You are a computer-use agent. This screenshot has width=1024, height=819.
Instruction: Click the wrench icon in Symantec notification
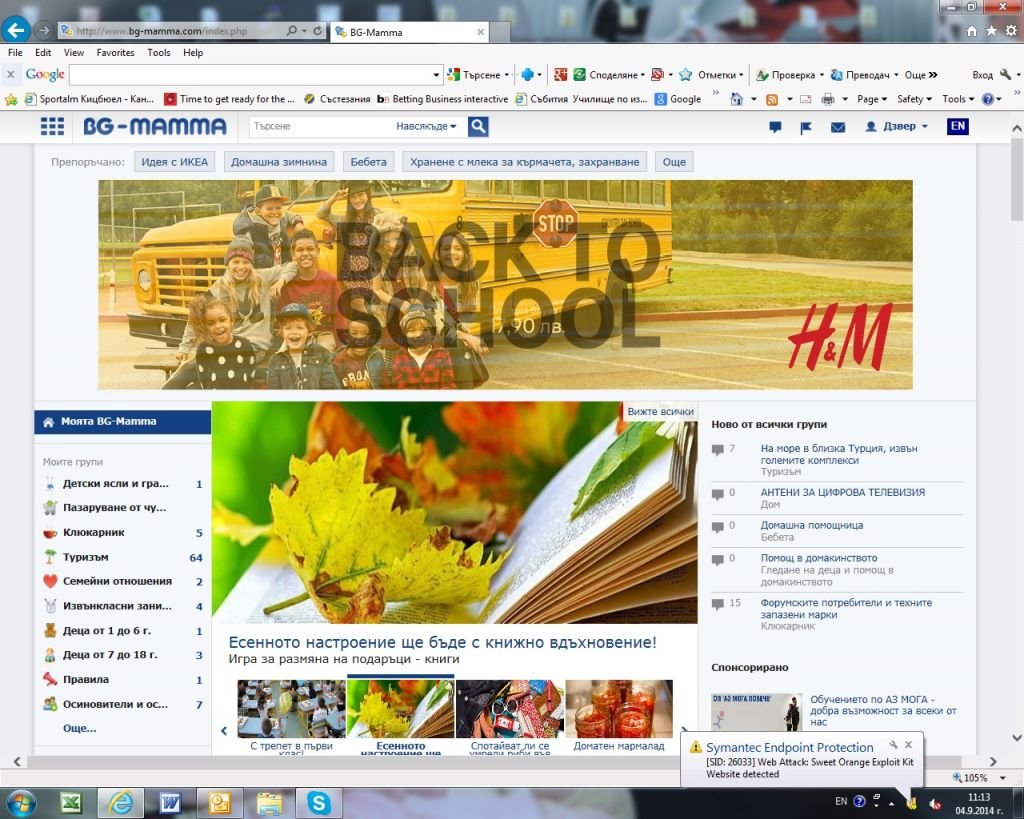[893, 745]
